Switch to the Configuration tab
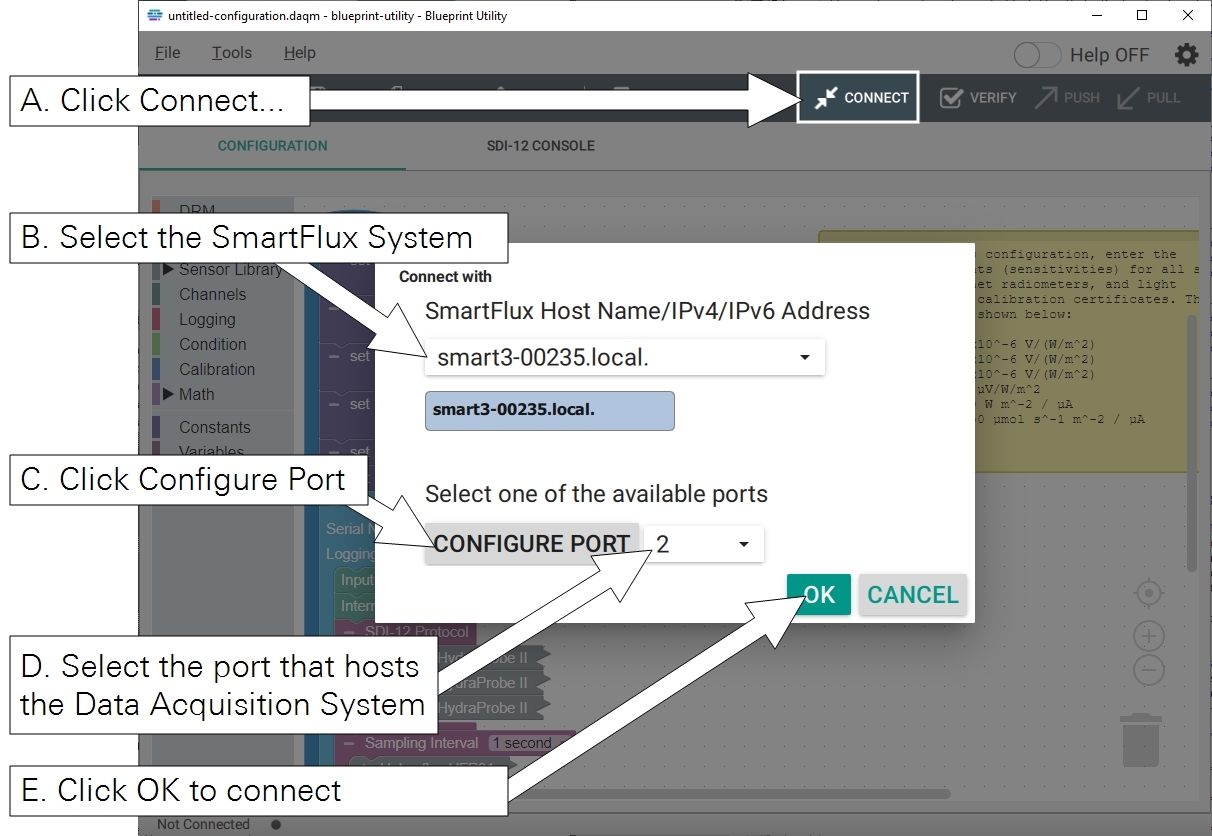Screen dimensions: 1212x836 pyautogui.click(x=273, y=146)
